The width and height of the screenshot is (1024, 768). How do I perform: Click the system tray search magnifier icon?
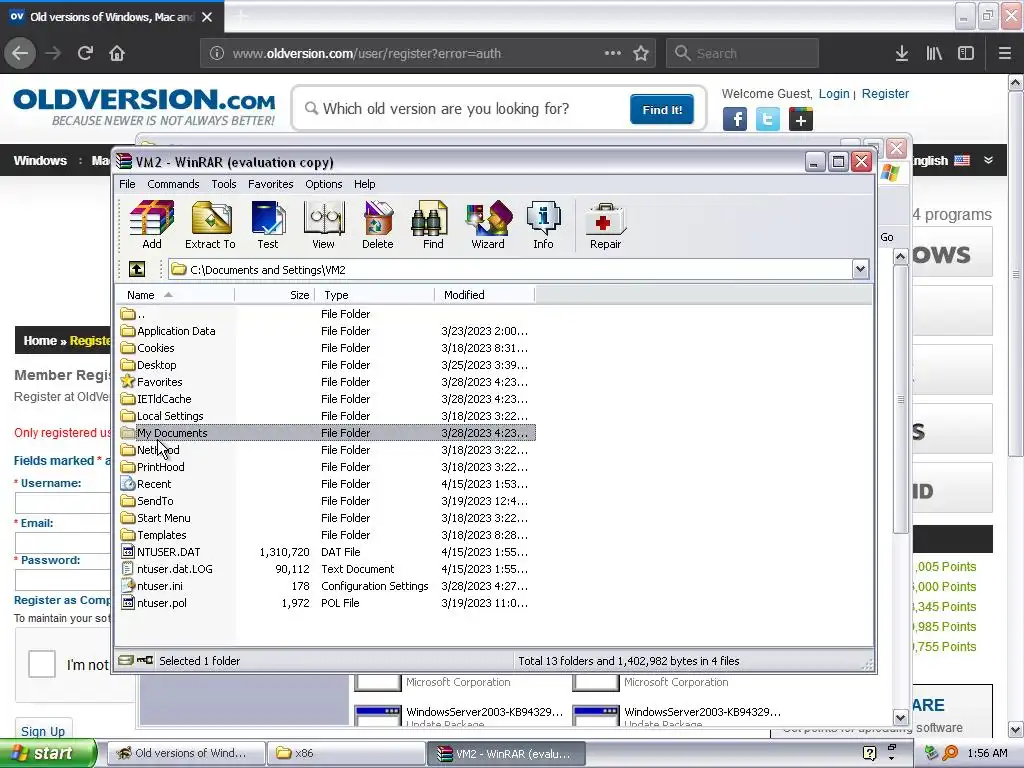(950, 753)
